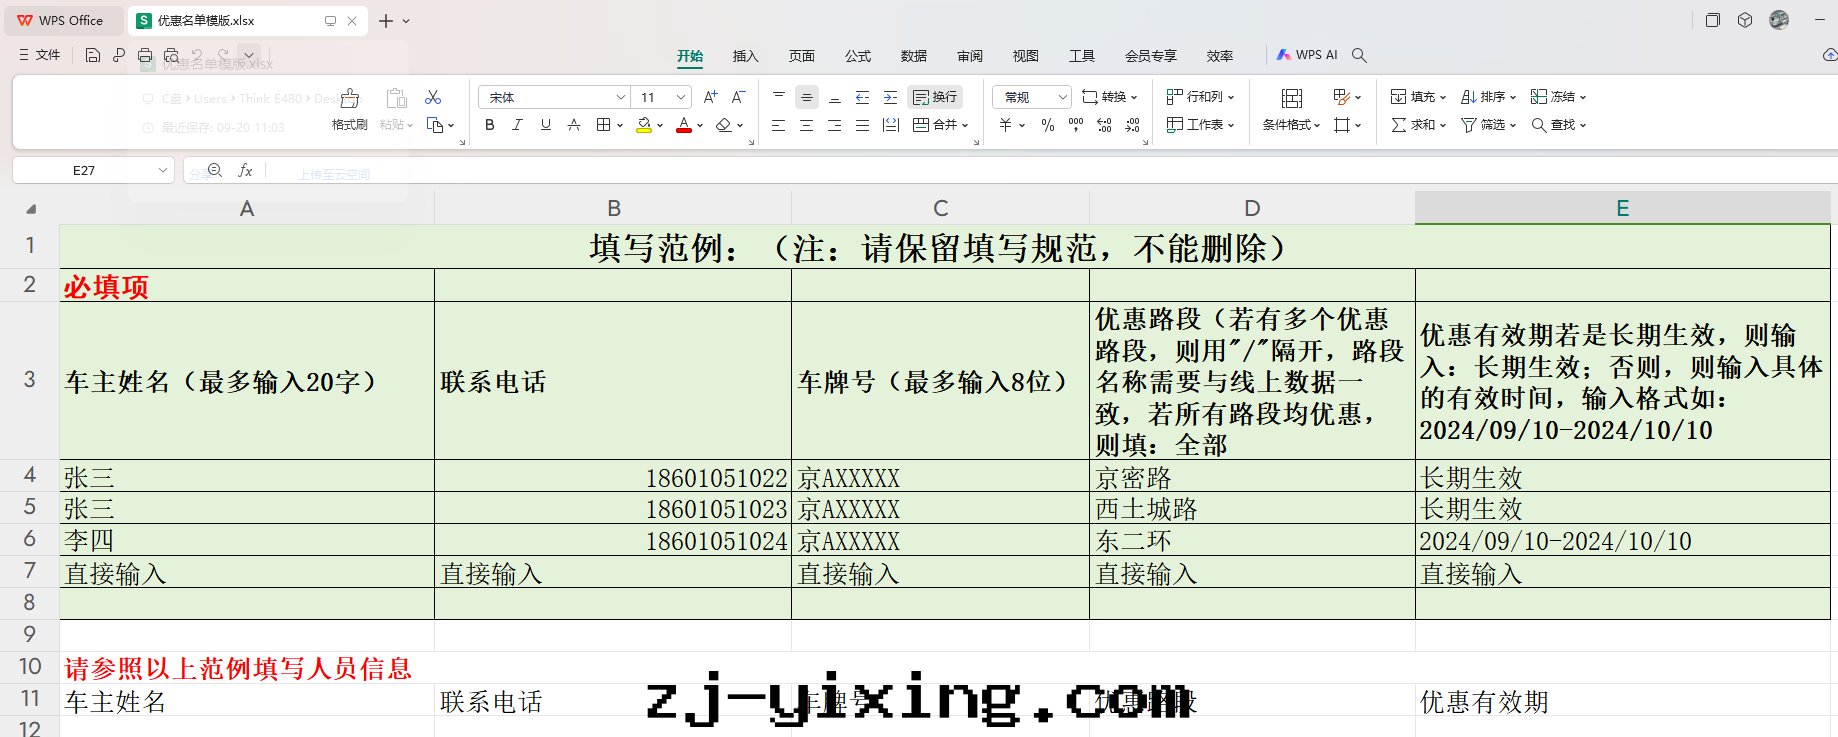Image resolution: width=1838 pixels, height=737 pixels.
Task: Open the font size dropdown showing 11
Action: click(x=680, y=97)
